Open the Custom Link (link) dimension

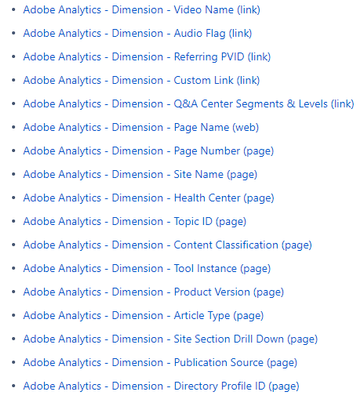tap(141, 80)
